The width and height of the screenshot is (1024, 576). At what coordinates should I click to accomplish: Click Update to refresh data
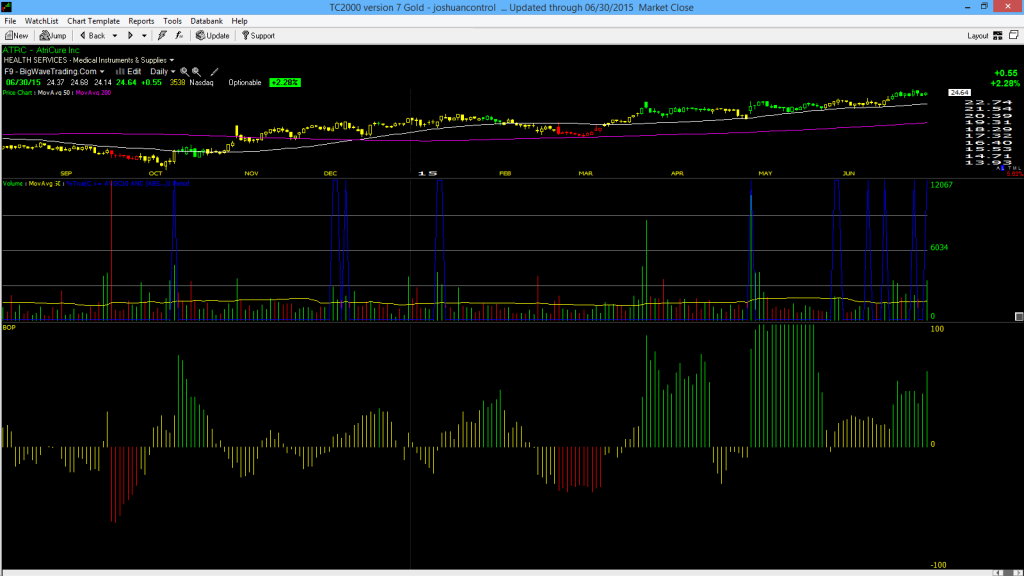pos(213,36)
